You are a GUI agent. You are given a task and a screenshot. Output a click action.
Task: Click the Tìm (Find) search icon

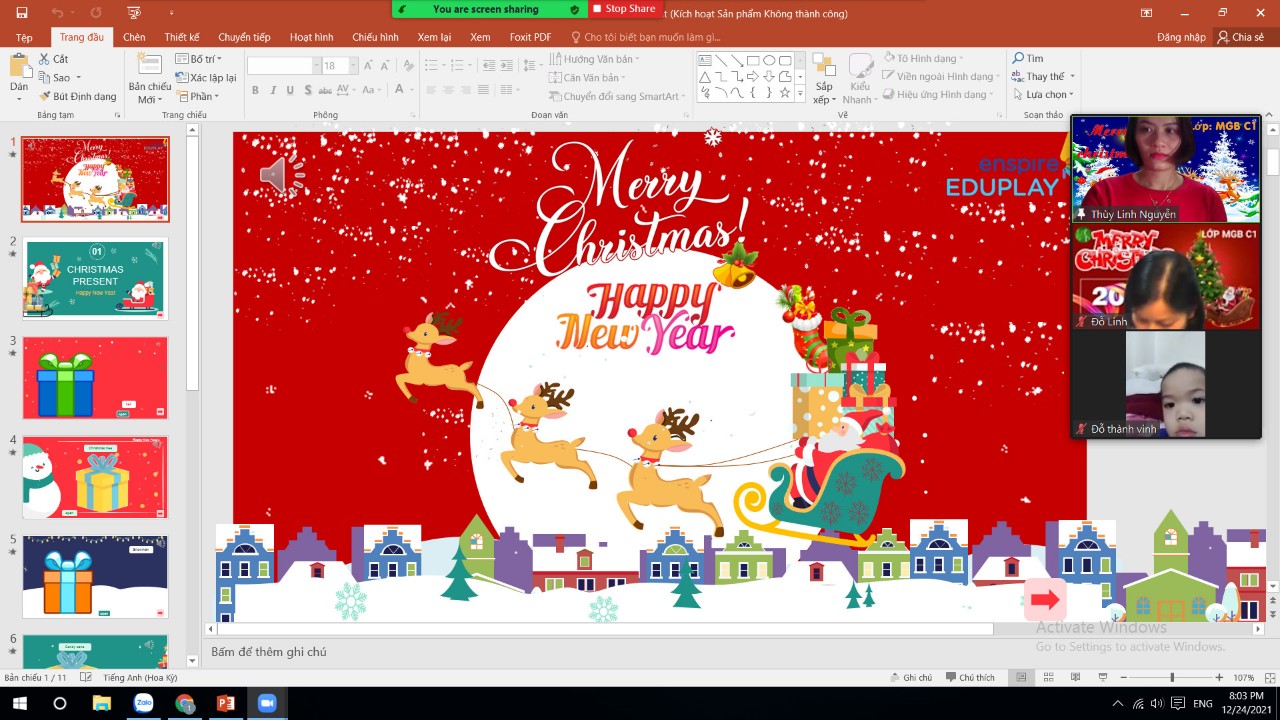click(1027, 59)
